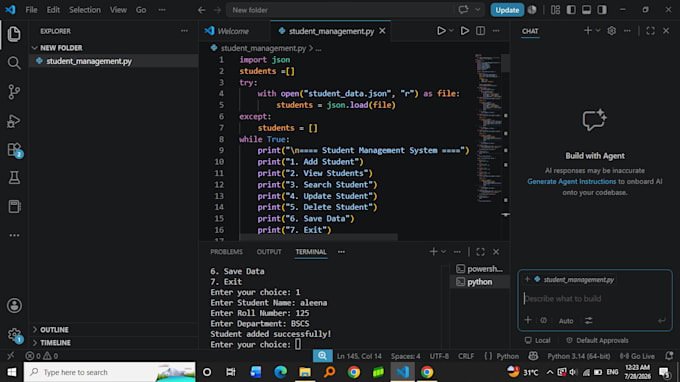Viewport: 680px width, 382px height.
Task: Open the Explorer view in the activity bar
Action: [x=14, y=34]
